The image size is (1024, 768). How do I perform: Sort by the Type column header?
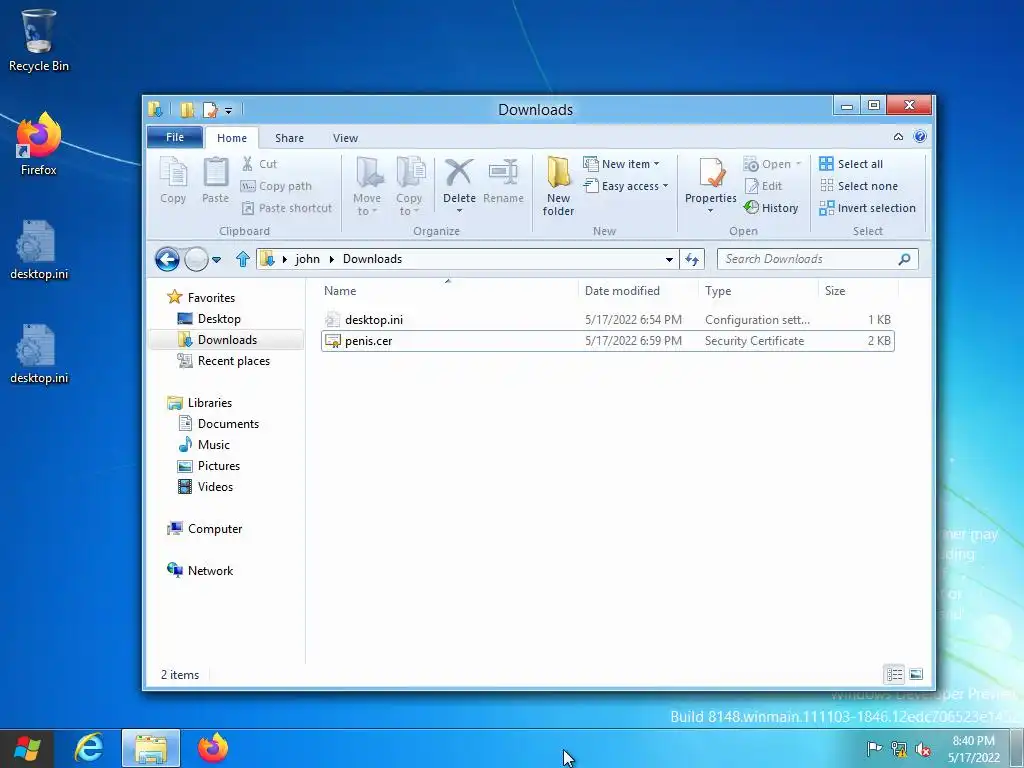pos(758,291)
